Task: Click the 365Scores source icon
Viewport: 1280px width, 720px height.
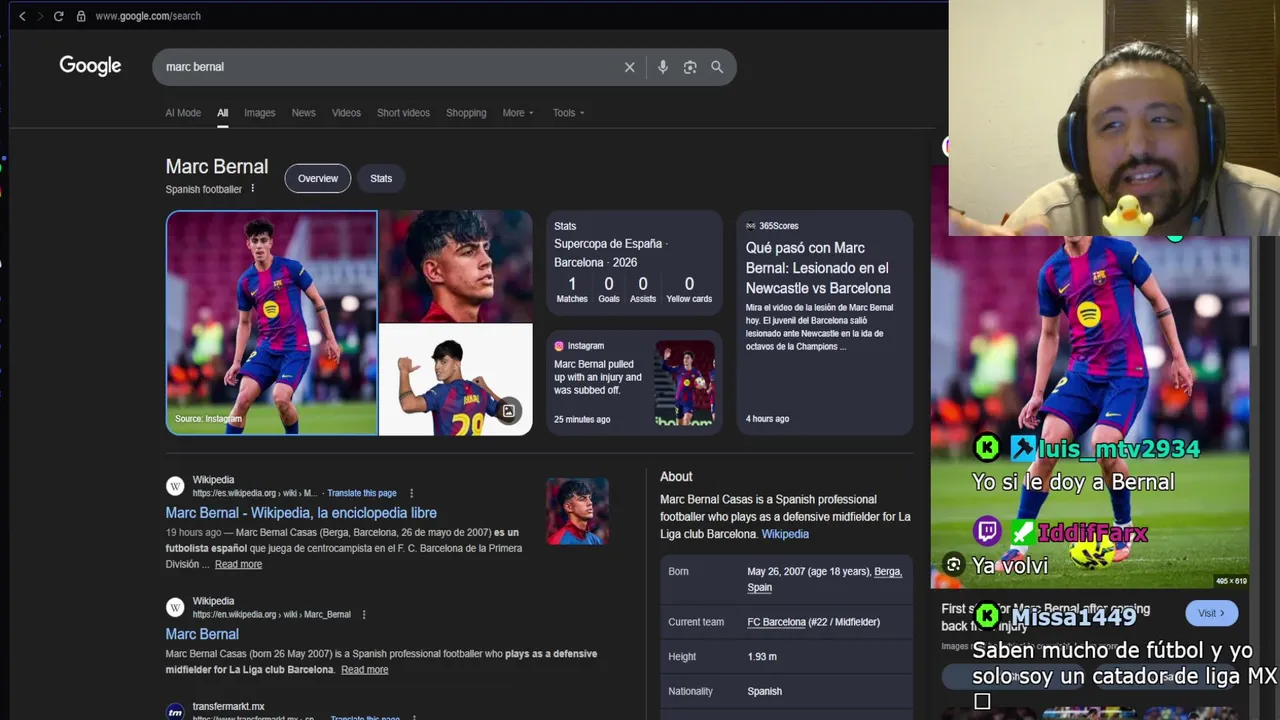Action: (x=751, y=226)
